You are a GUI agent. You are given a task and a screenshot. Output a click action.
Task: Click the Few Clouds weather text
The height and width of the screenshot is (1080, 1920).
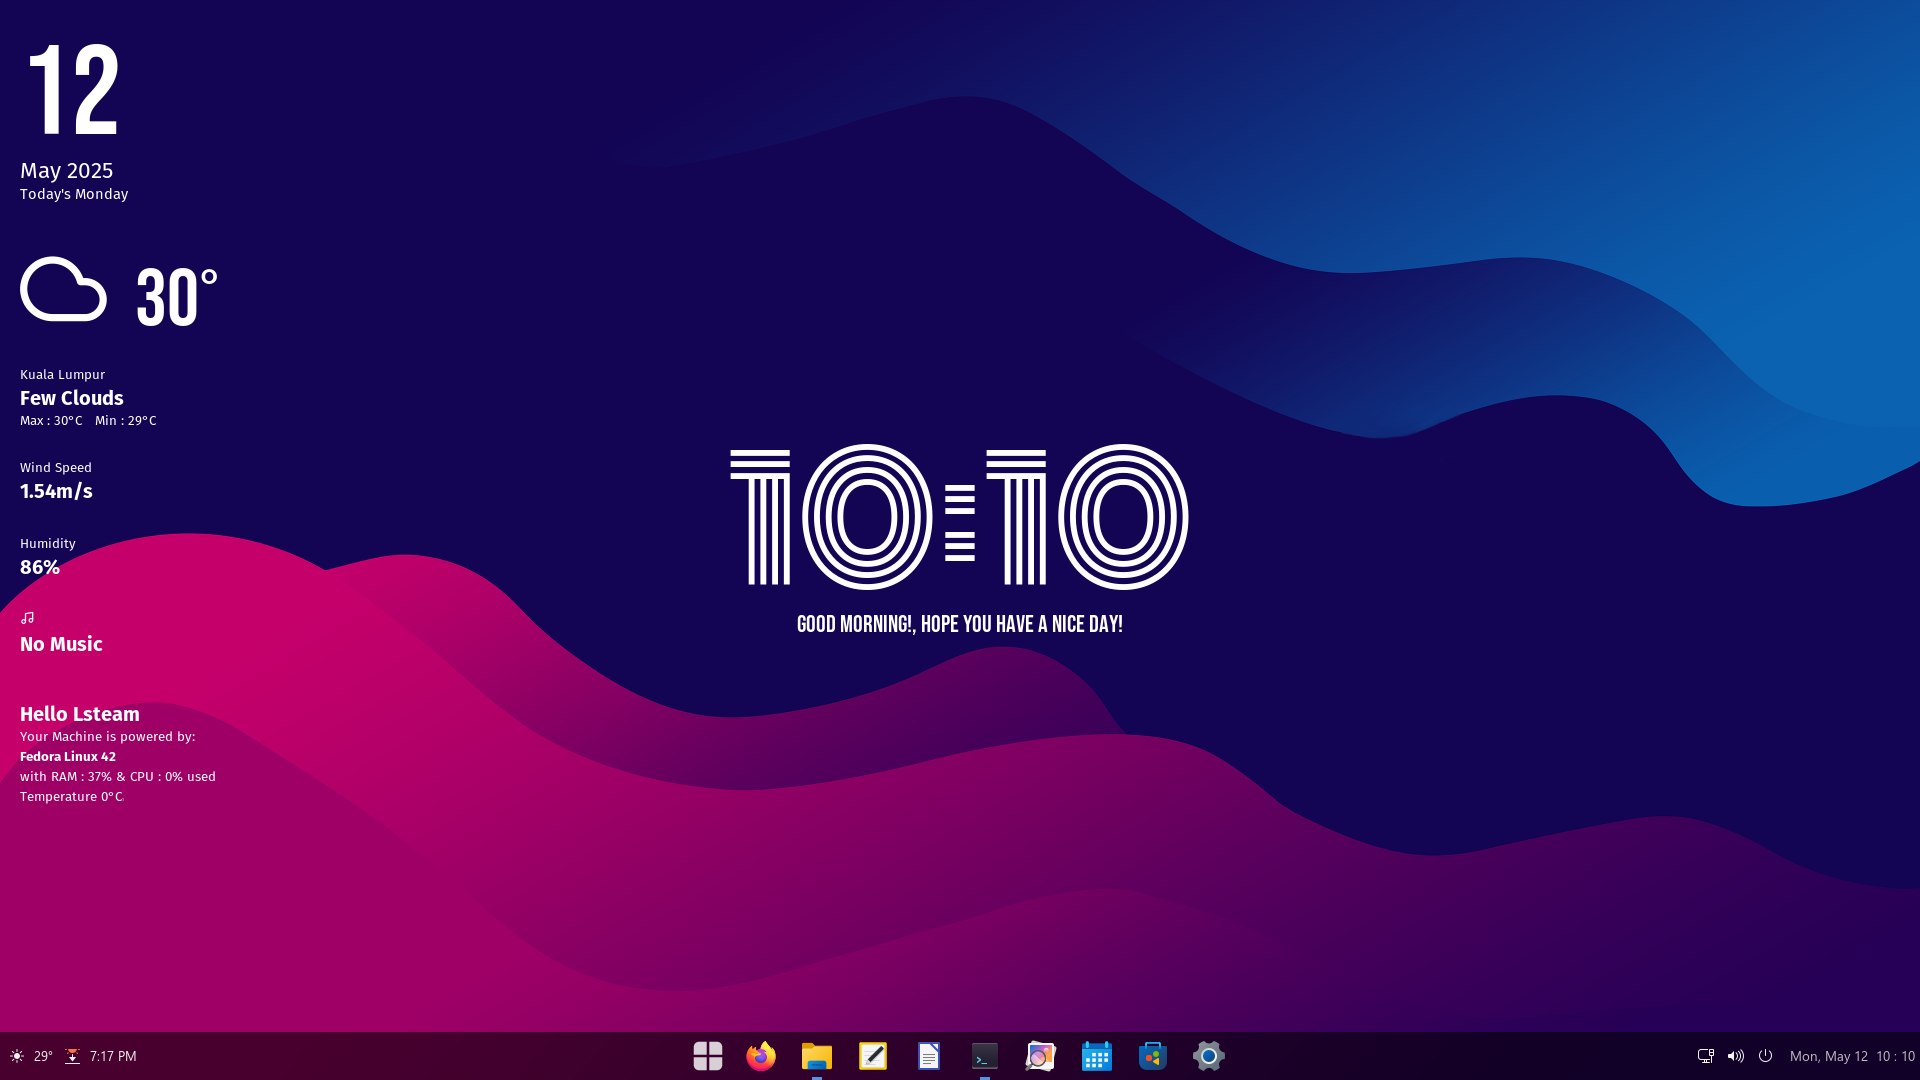(x=72, y=398)
